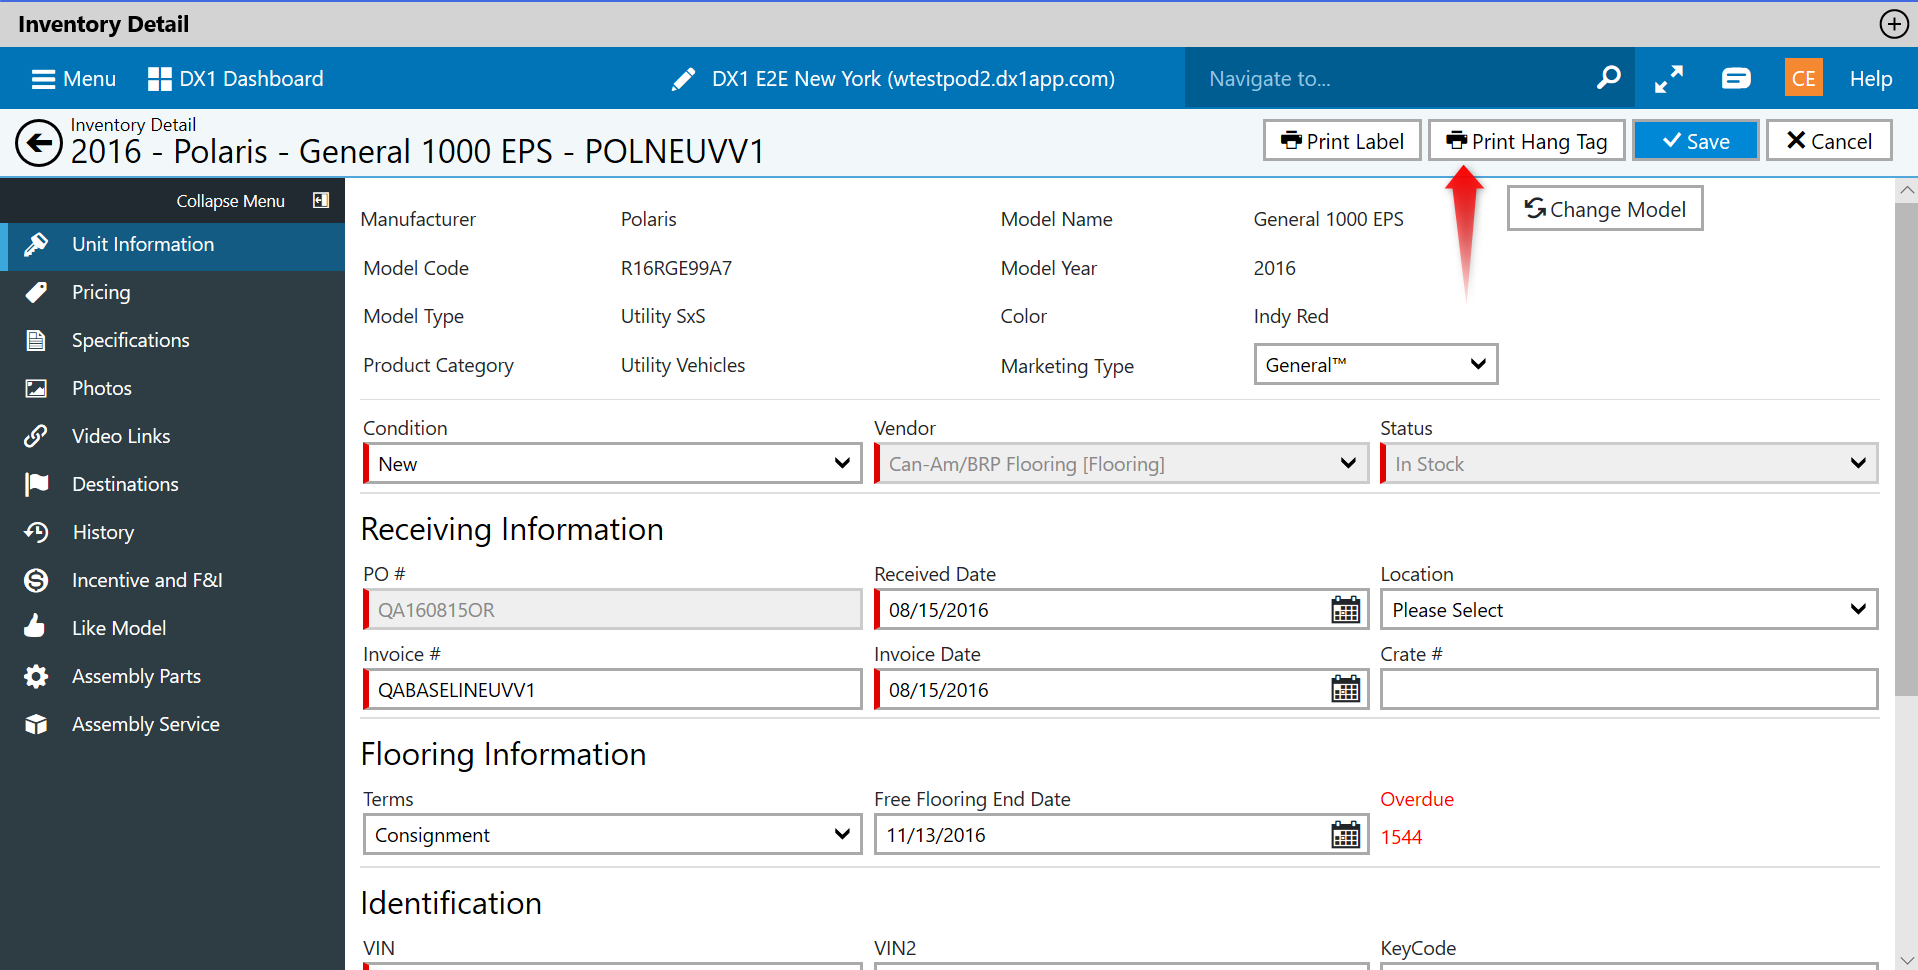Viewport: 1918px width, 970px height.
Task: Collapse the side menu
Action: pyautogui.click(x=252, y=201)
